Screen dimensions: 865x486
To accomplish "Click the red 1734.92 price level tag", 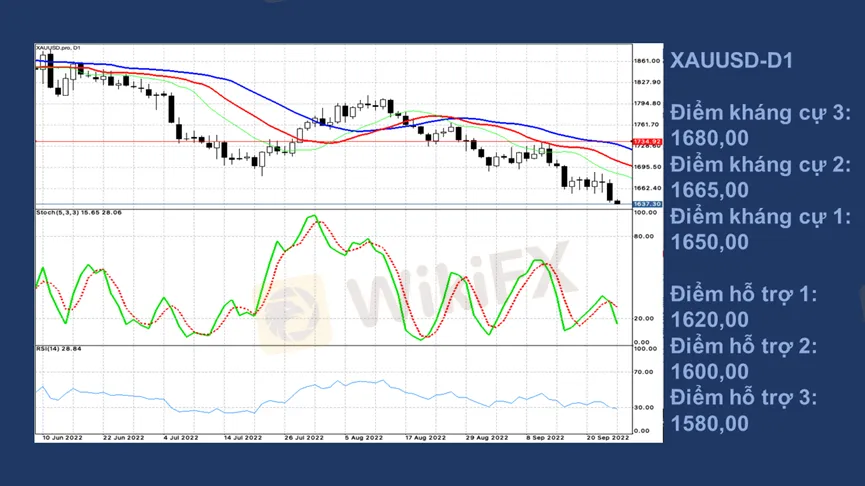I will (647, 142).
